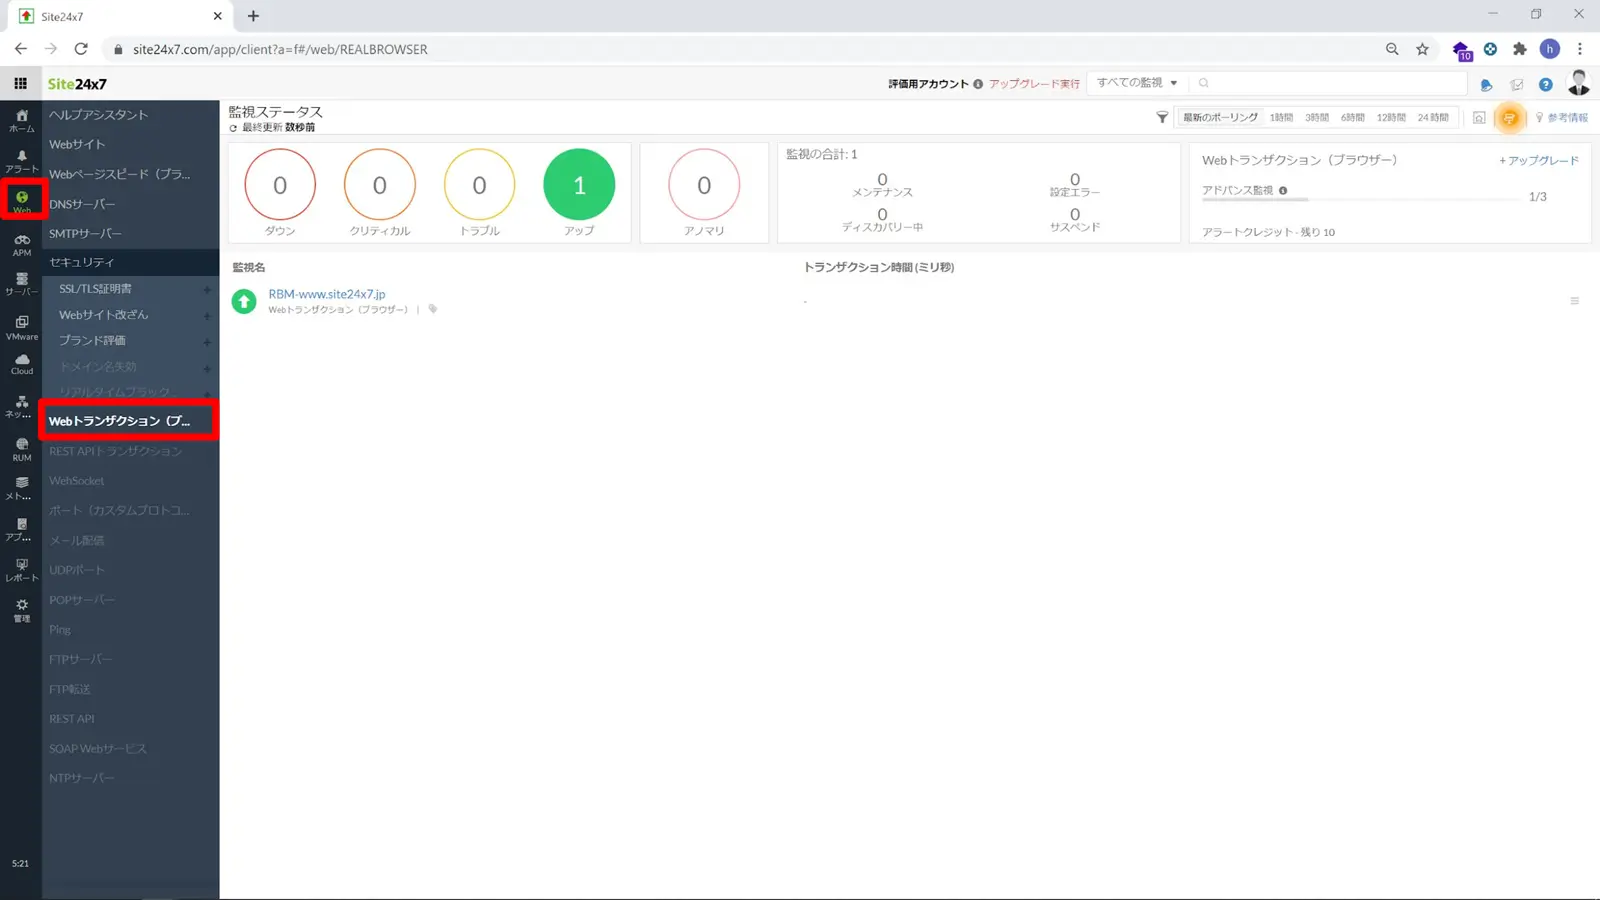Click the map/checklist icon in top bar

1517,85
